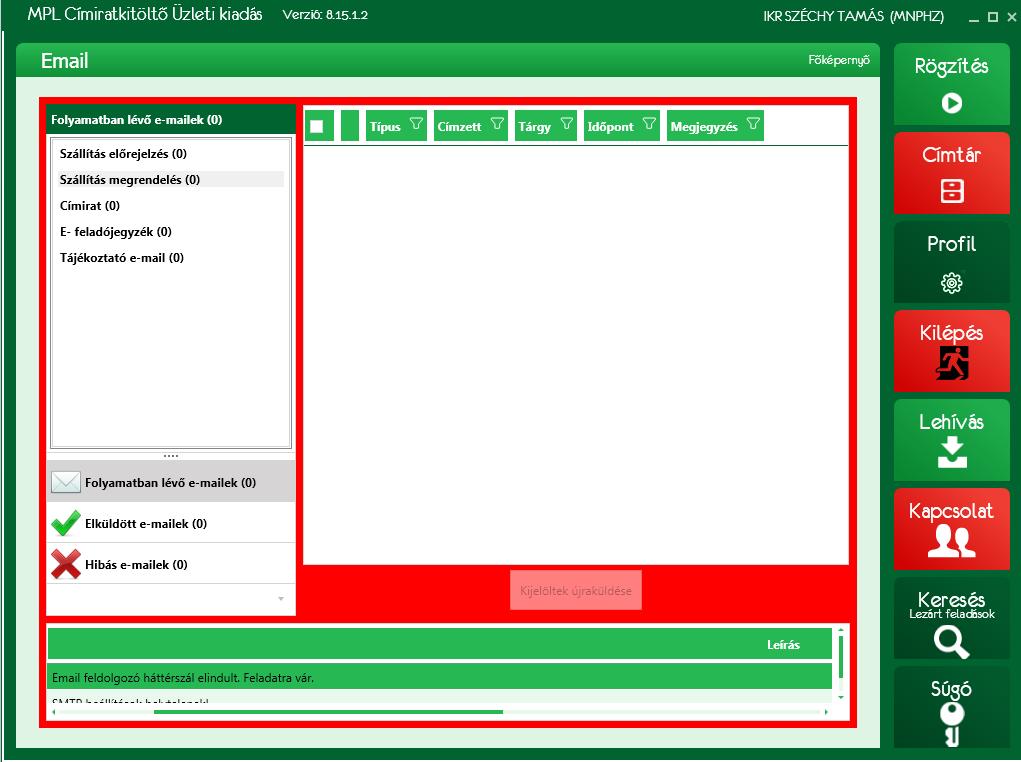Image resolution: width=1021 pixels, height=762 pixels.
Task: Click the Keresés magnifying glass icon
Action: [x=951, y=642]
